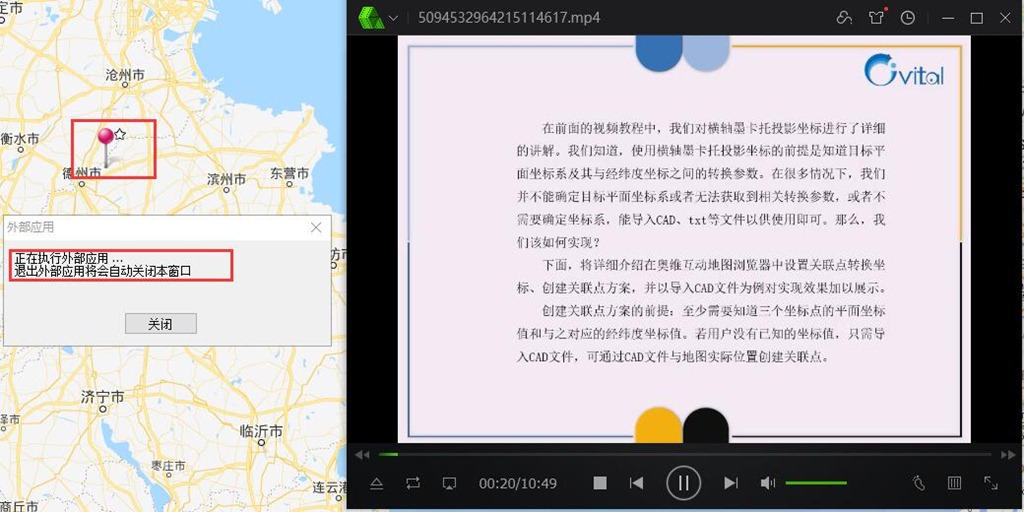Click the green player logo

tap(372, 18)
